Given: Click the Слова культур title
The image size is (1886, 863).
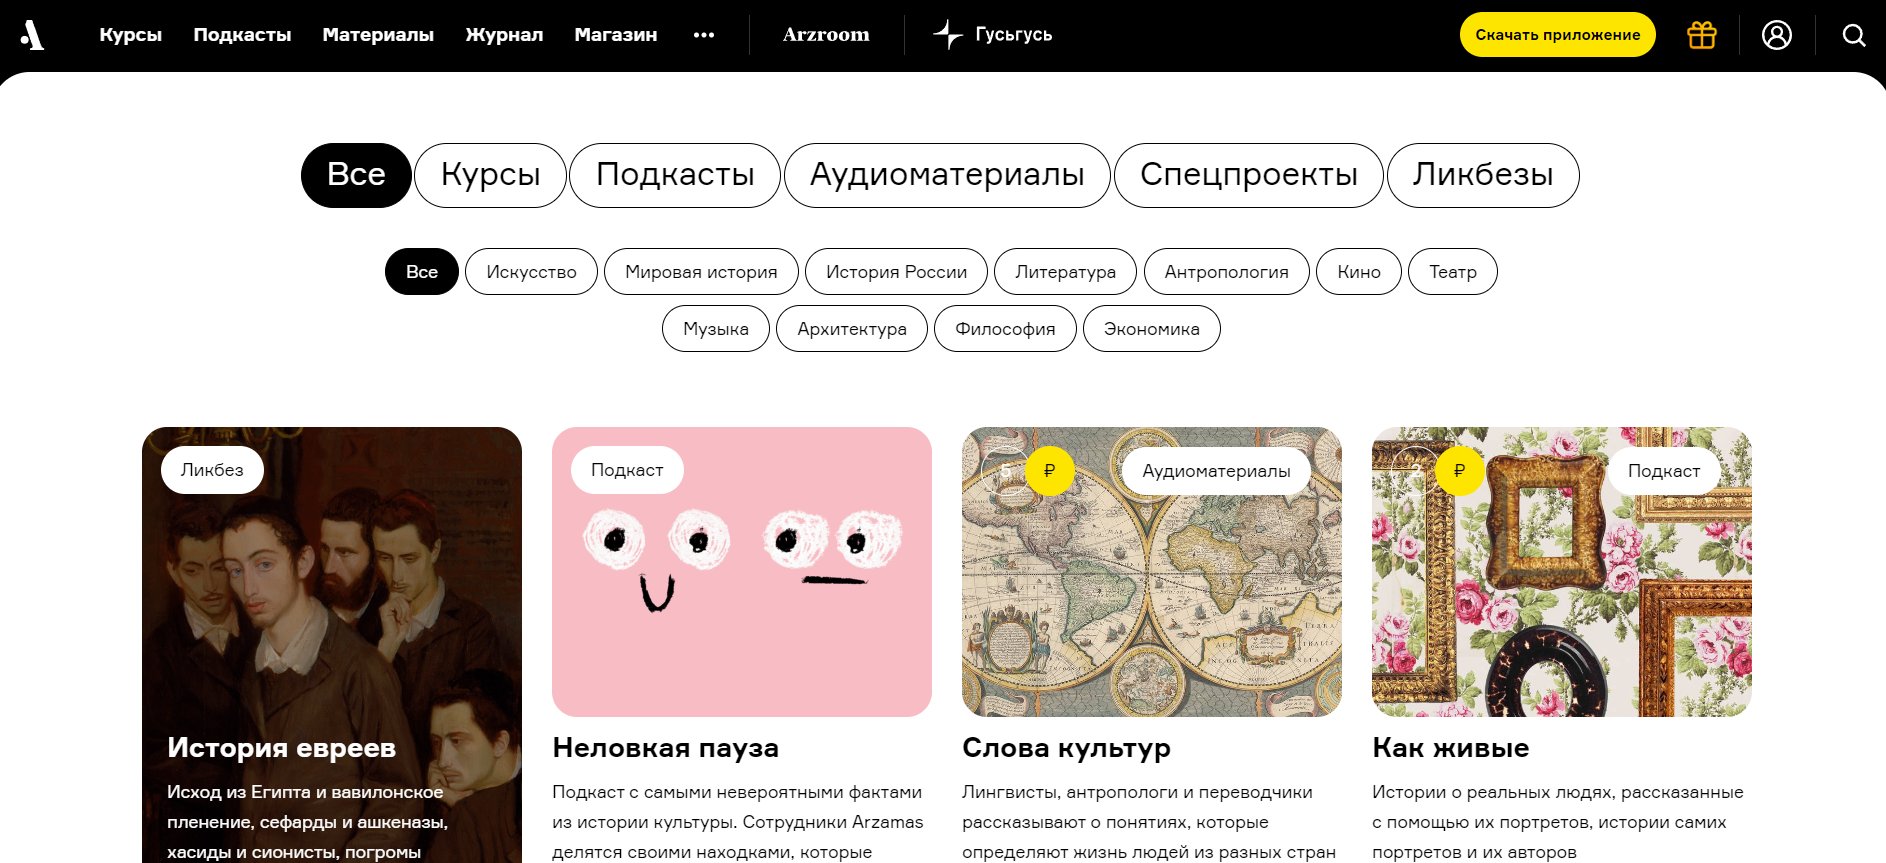Looking at the screenshot, I should [x=1066, y=748].
